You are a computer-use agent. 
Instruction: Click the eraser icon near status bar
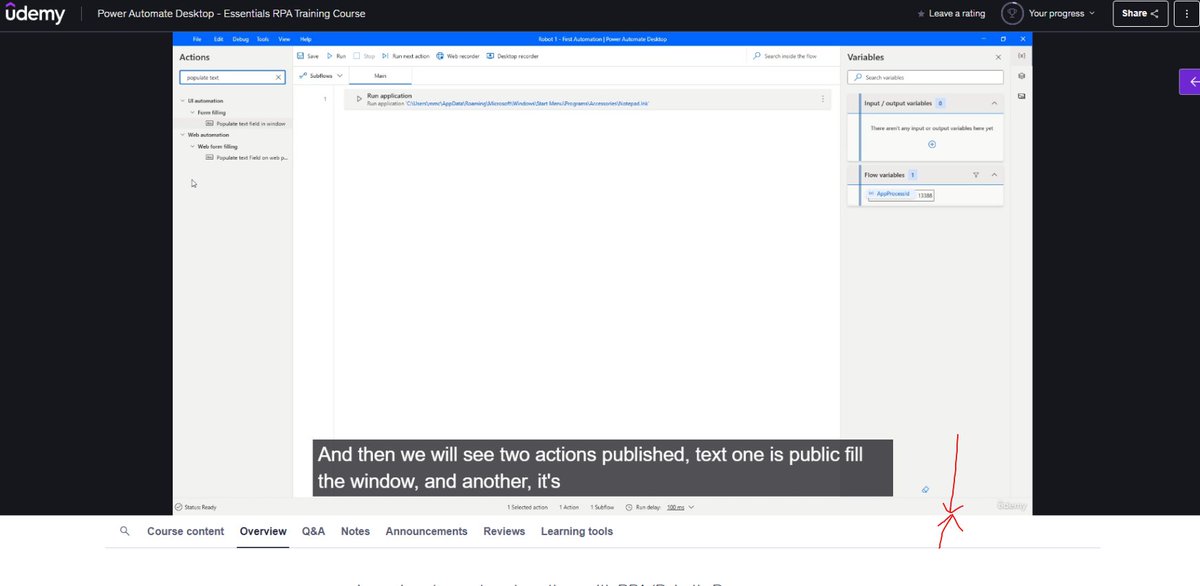[x=926, y=490]
